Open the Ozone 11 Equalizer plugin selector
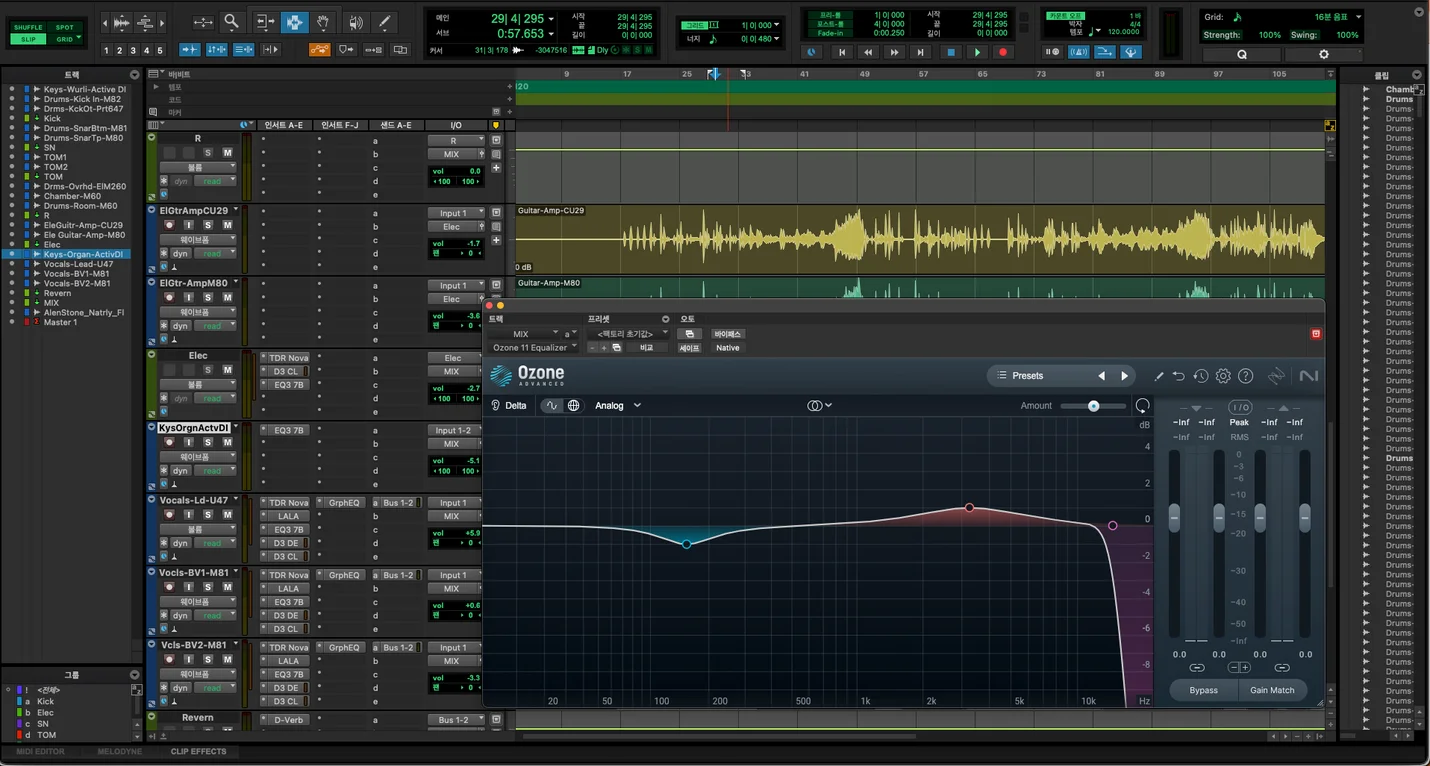The image size is (1430, 766). click(535, 348)
